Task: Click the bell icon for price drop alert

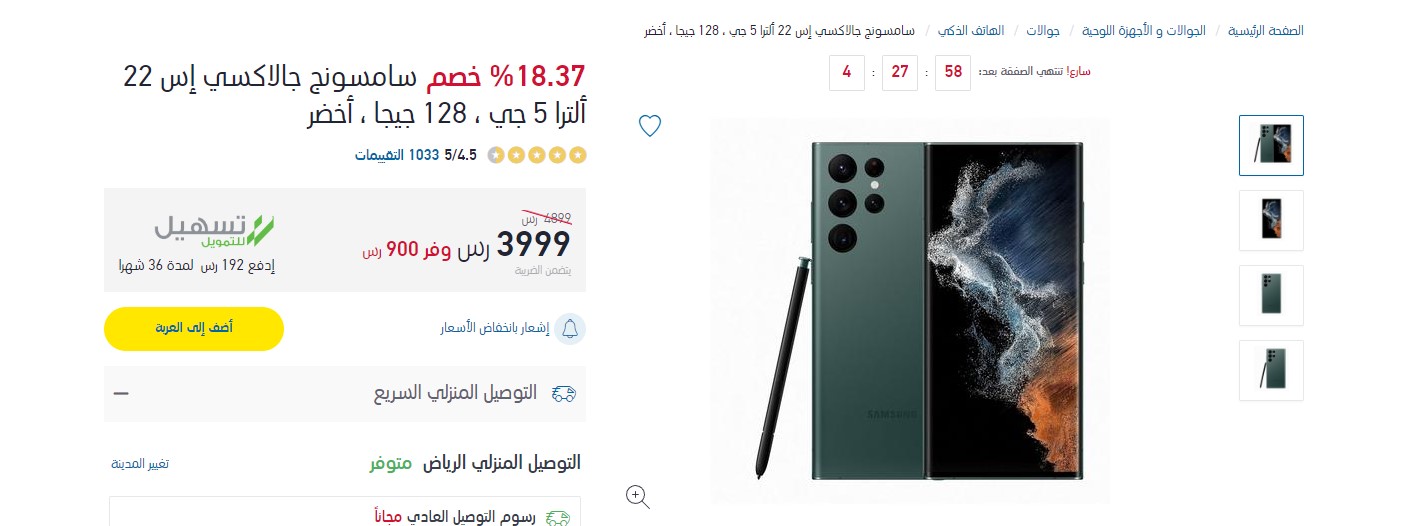Action: pyautogui.click(x=570, y=328)
